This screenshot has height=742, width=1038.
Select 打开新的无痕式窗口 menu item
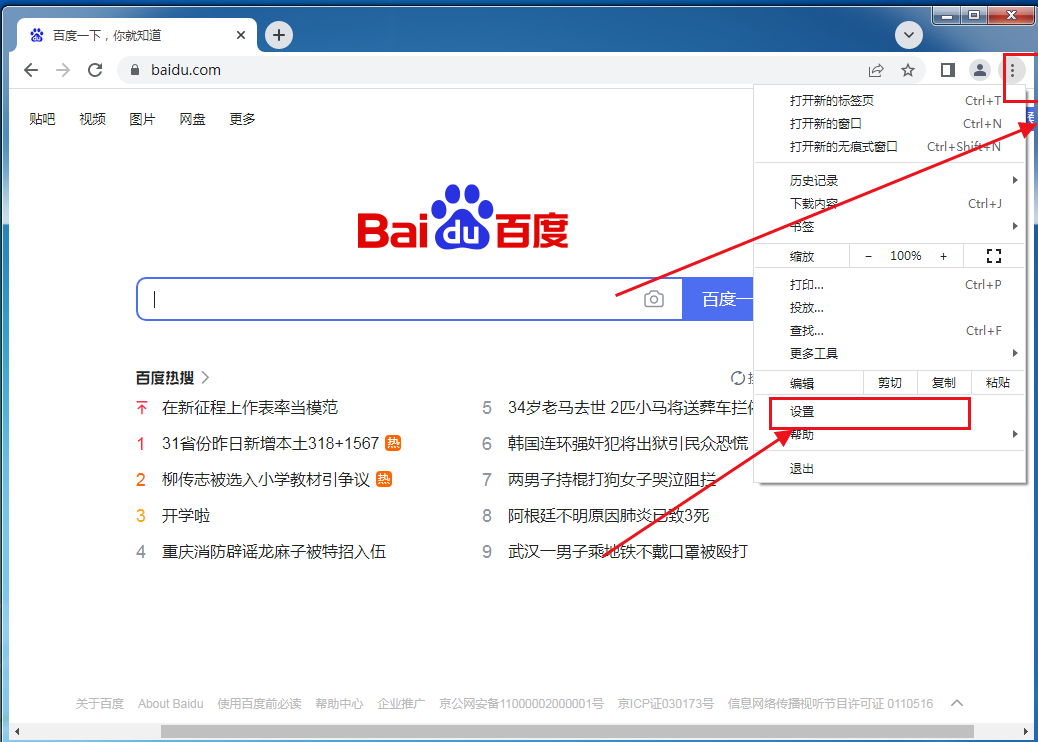click(890, 147)
